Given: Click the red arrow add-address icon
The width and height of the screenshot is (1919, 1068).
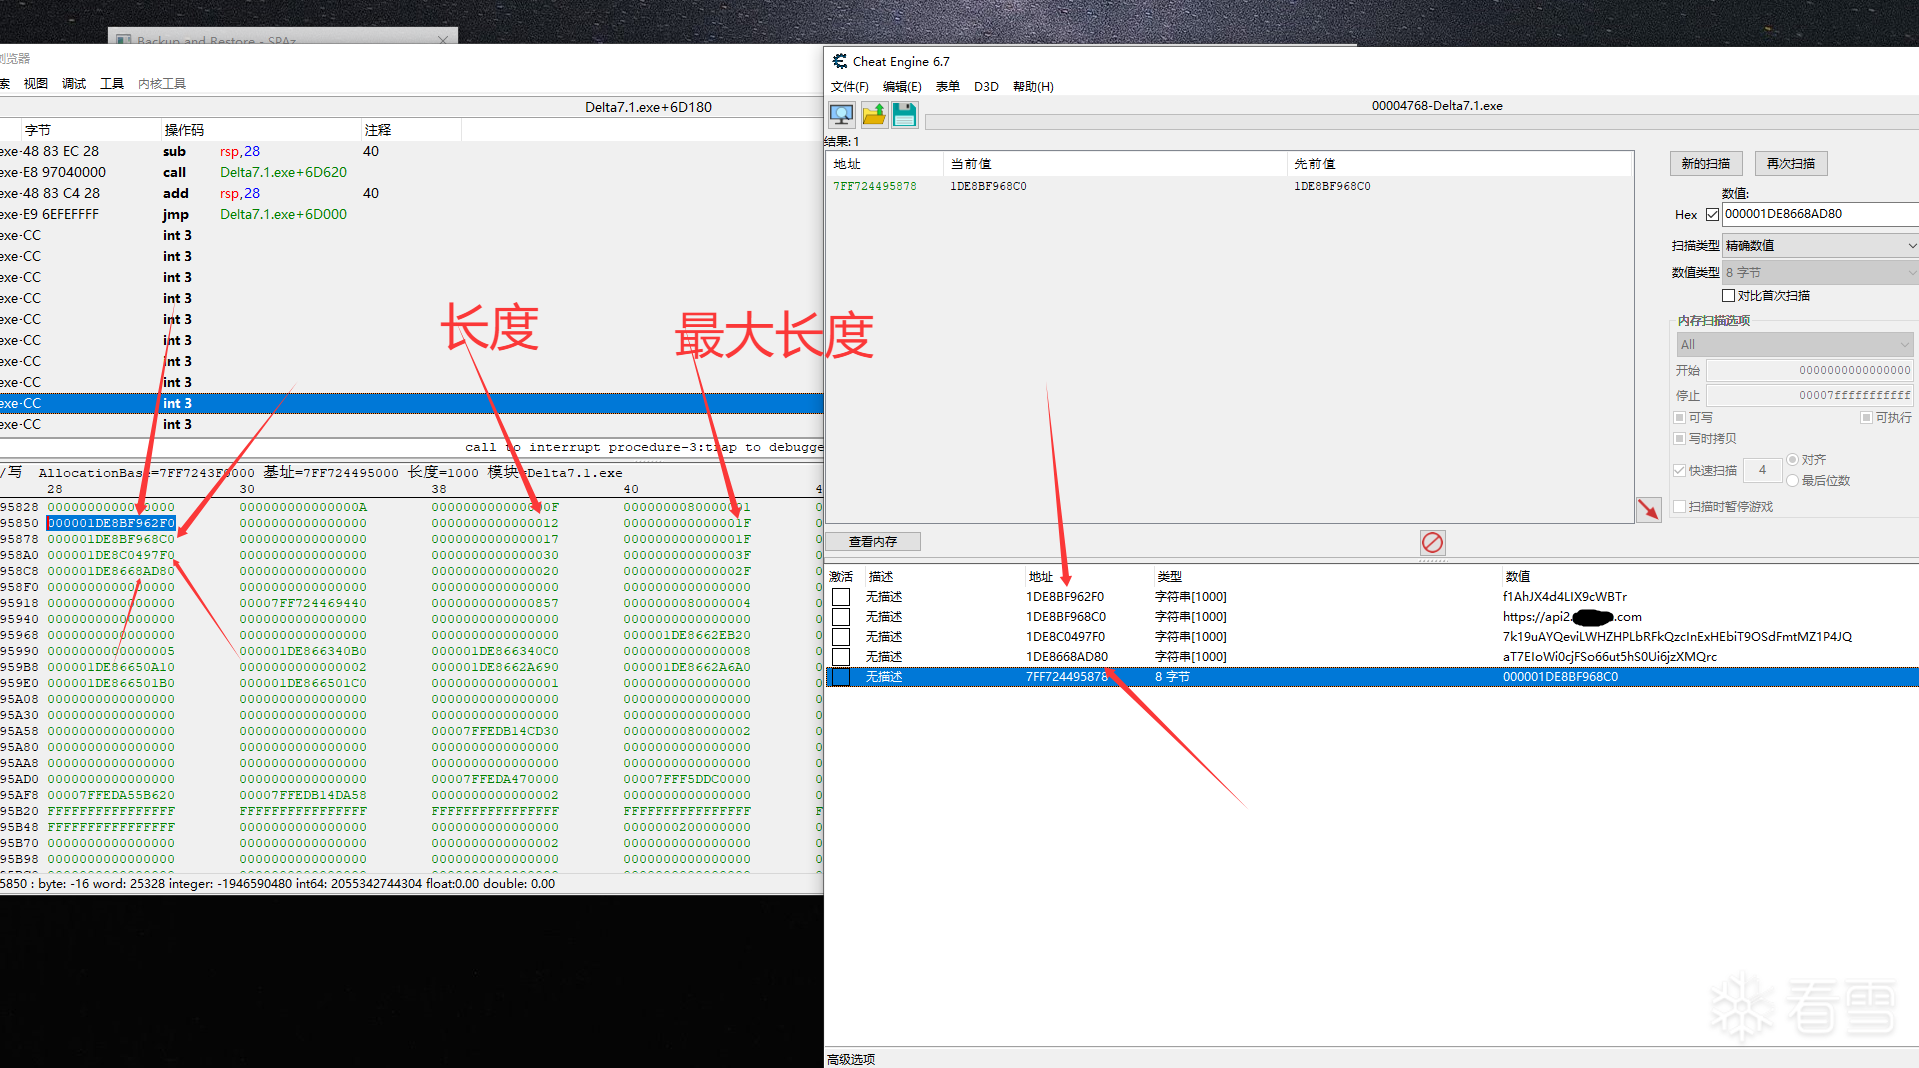Looking at the screenshot, I should click(1648, 509).
